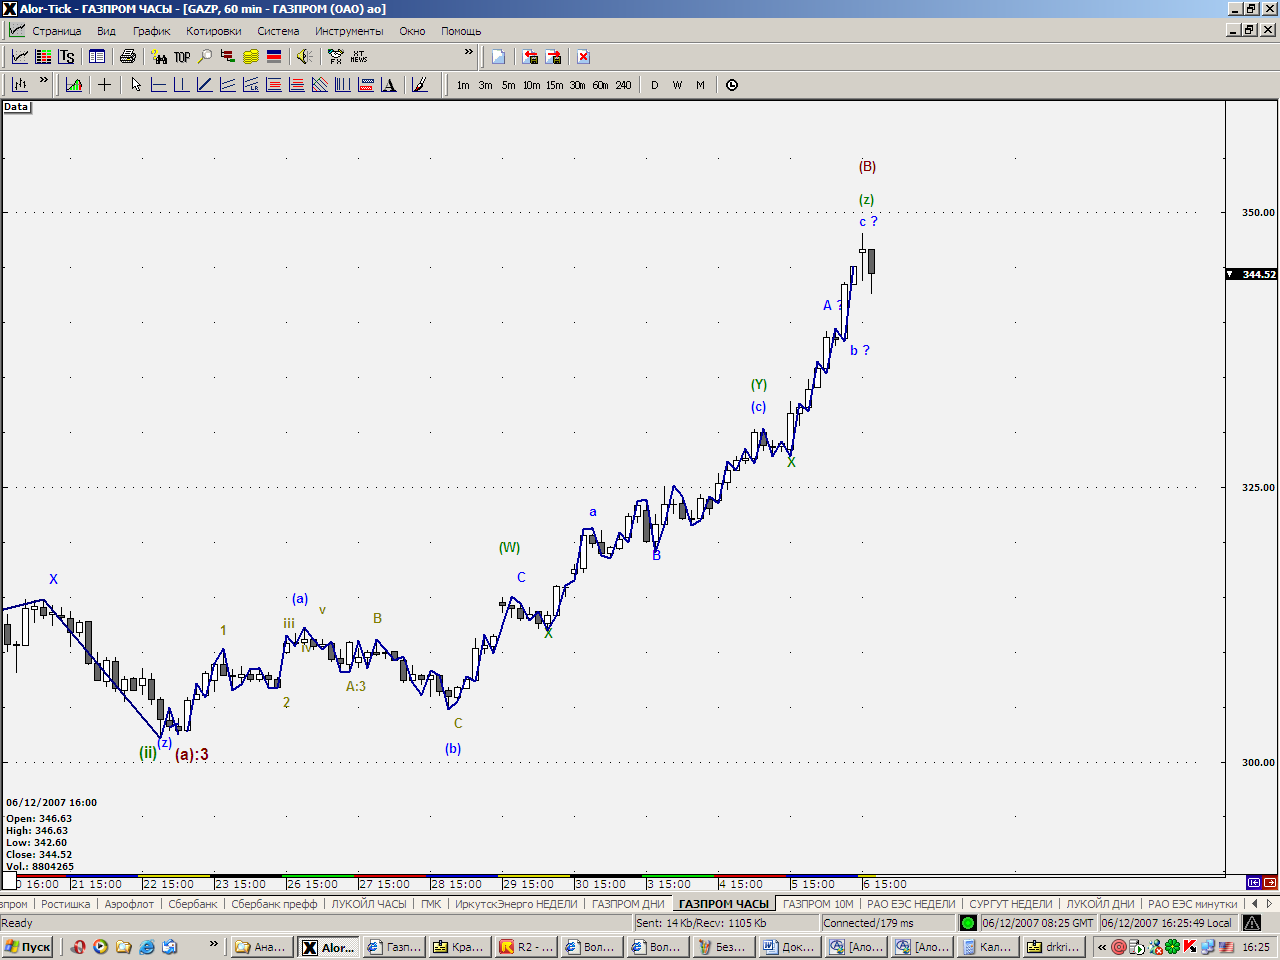Image resolution: width=1280 pixels, height=960 pixels.
Task: Switch timeframe to 1m
Action: [x=463, y=85]
